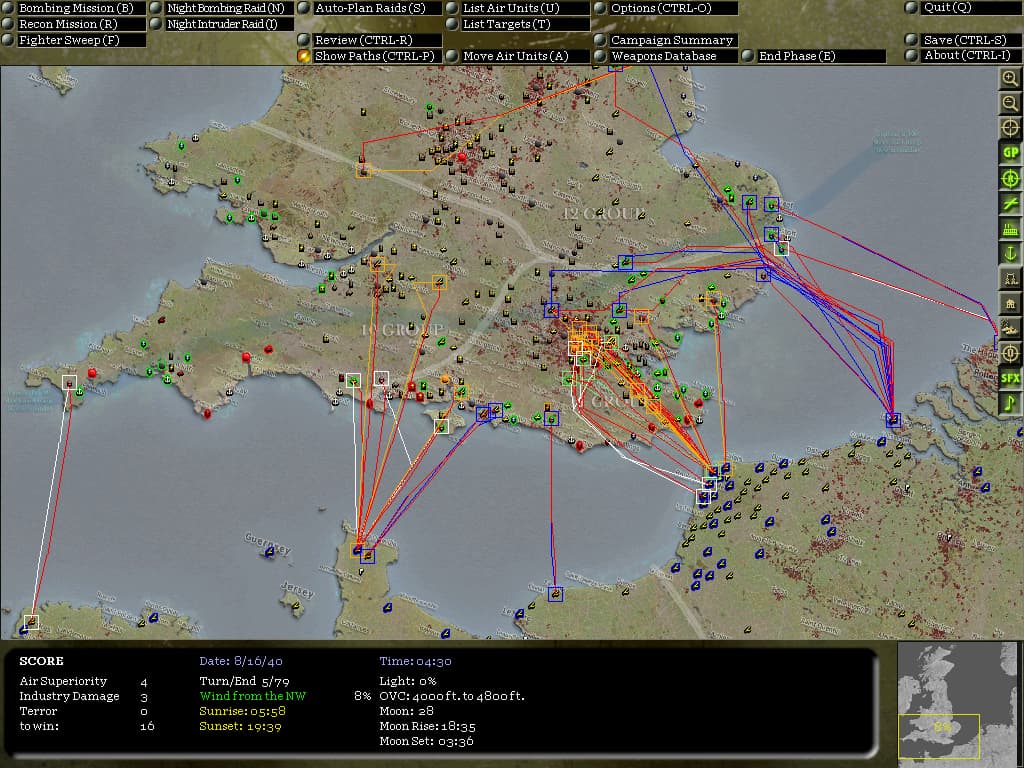Toggle the factory industry icon in sidebar

click(x=1010, y=229)
